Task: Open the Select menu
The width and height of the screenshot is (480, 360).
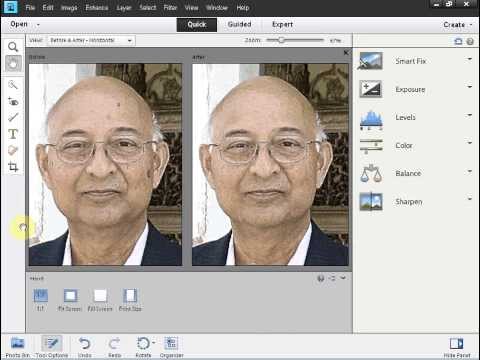Action: [148, 7]
